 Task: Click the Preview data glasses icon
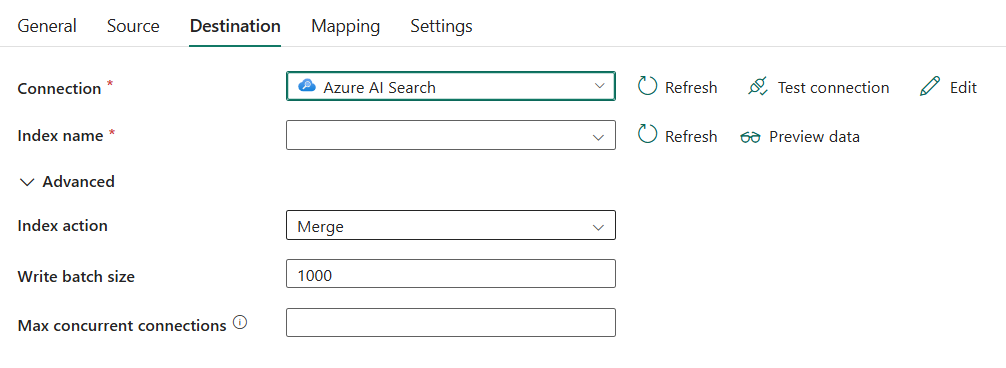(x=750, y=137)
